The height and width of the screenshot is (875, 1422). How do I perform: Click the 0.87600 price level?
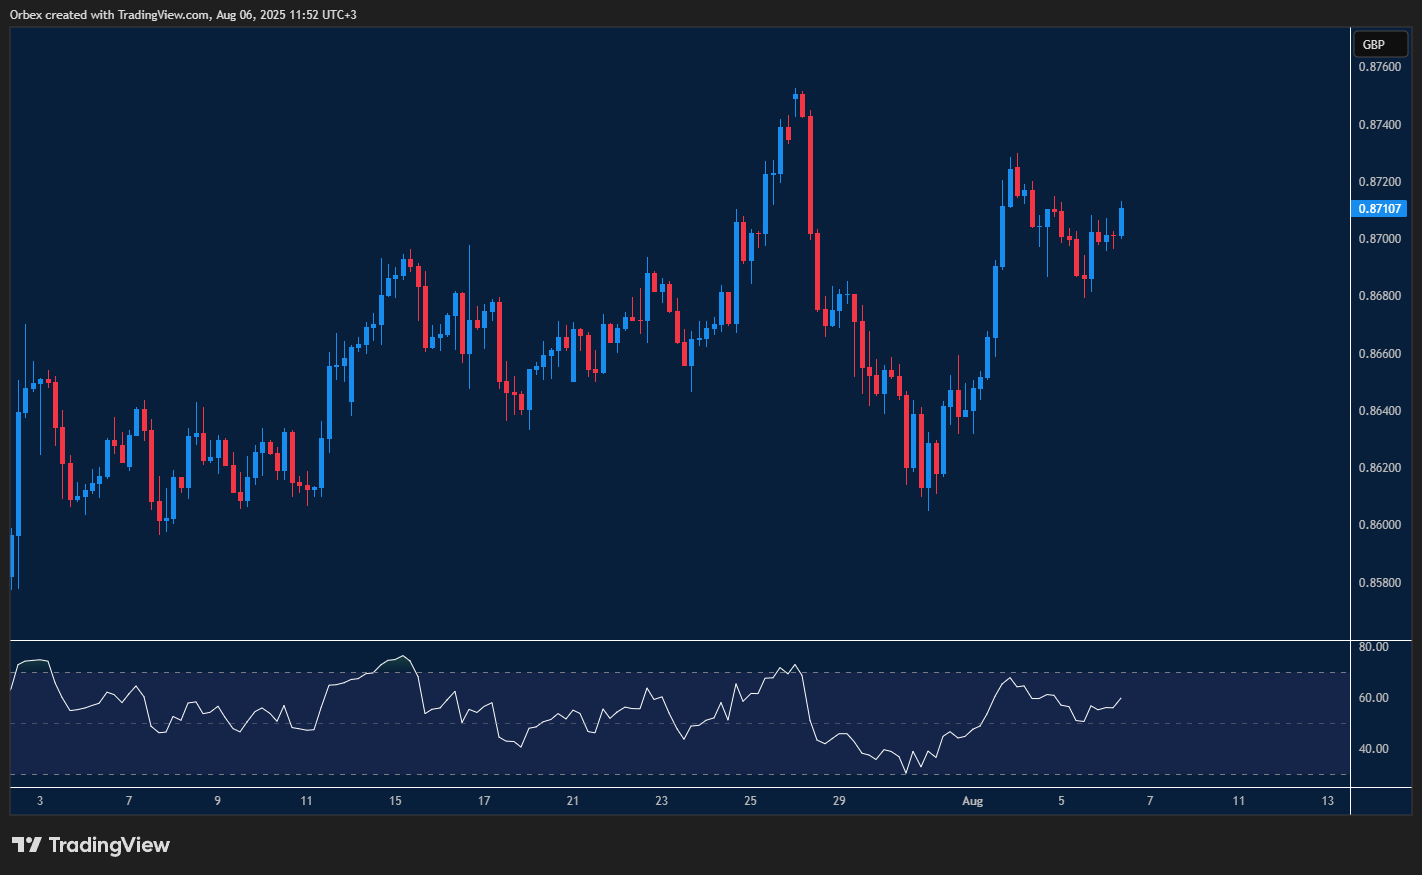[x=1382, y=67]
